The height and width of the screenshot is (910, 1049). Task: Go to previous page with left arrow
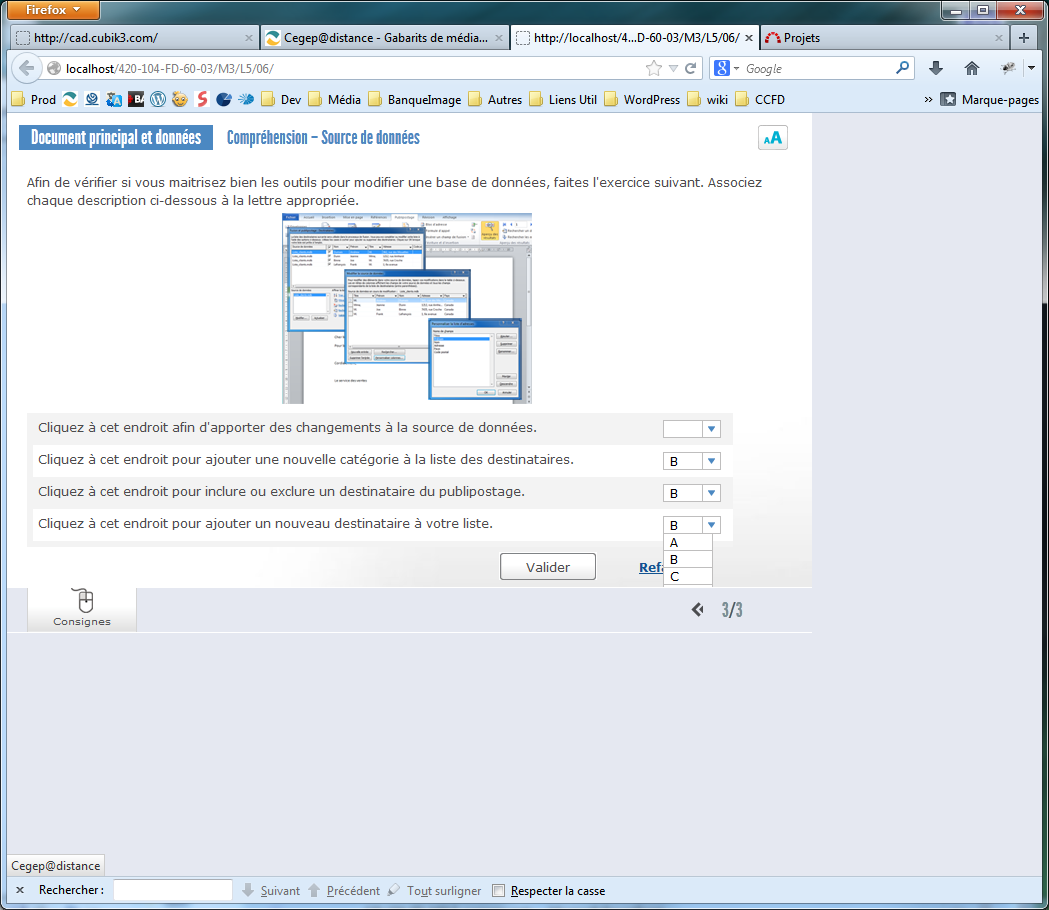(x=697, y=610)
